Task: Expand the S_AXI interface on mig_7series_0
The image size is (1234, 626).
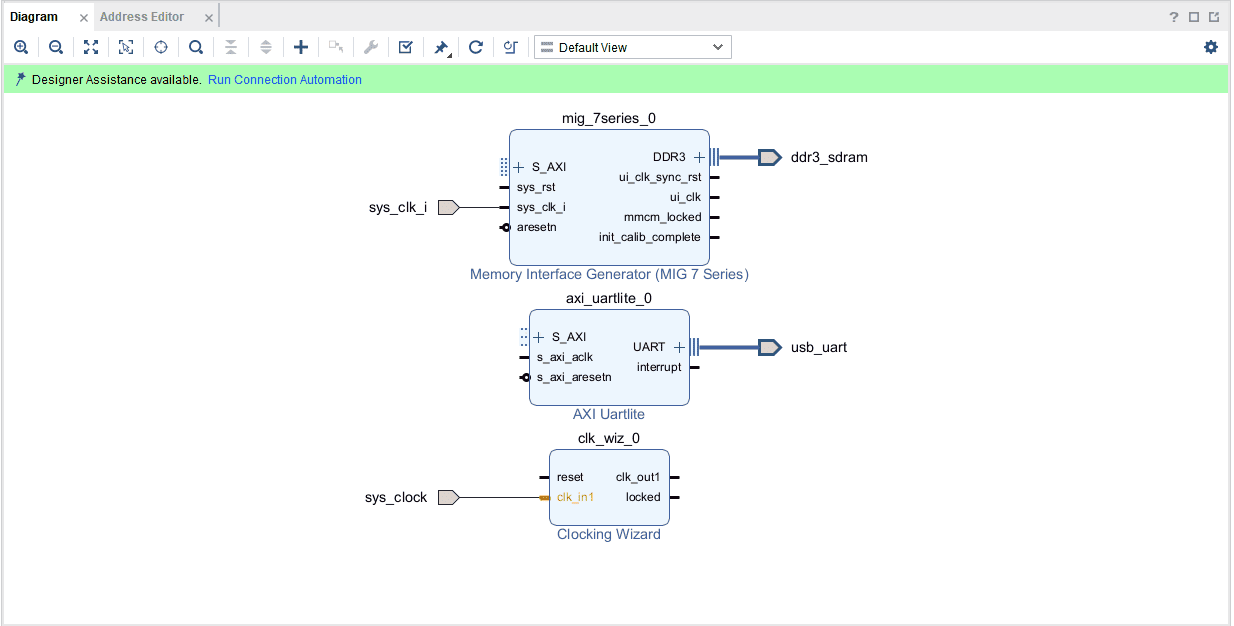Action: pos(519,167)
